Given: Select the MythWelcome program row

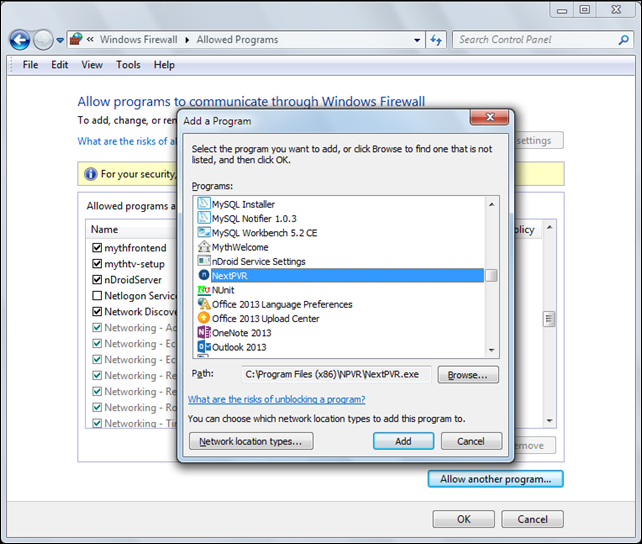Looking at the screenshot, I should (x=340, y=247).
